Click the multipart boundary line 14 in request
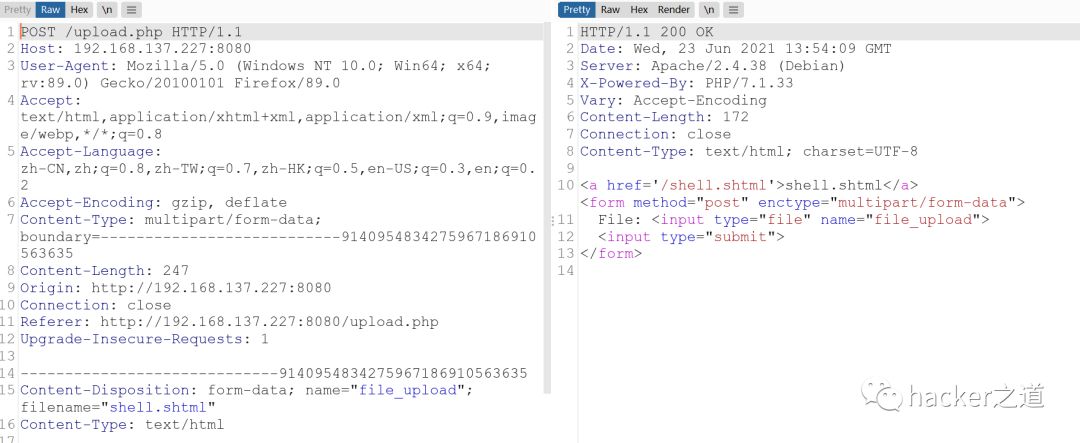Viewport: 1080px width, 443px height. tap(274, 373)
